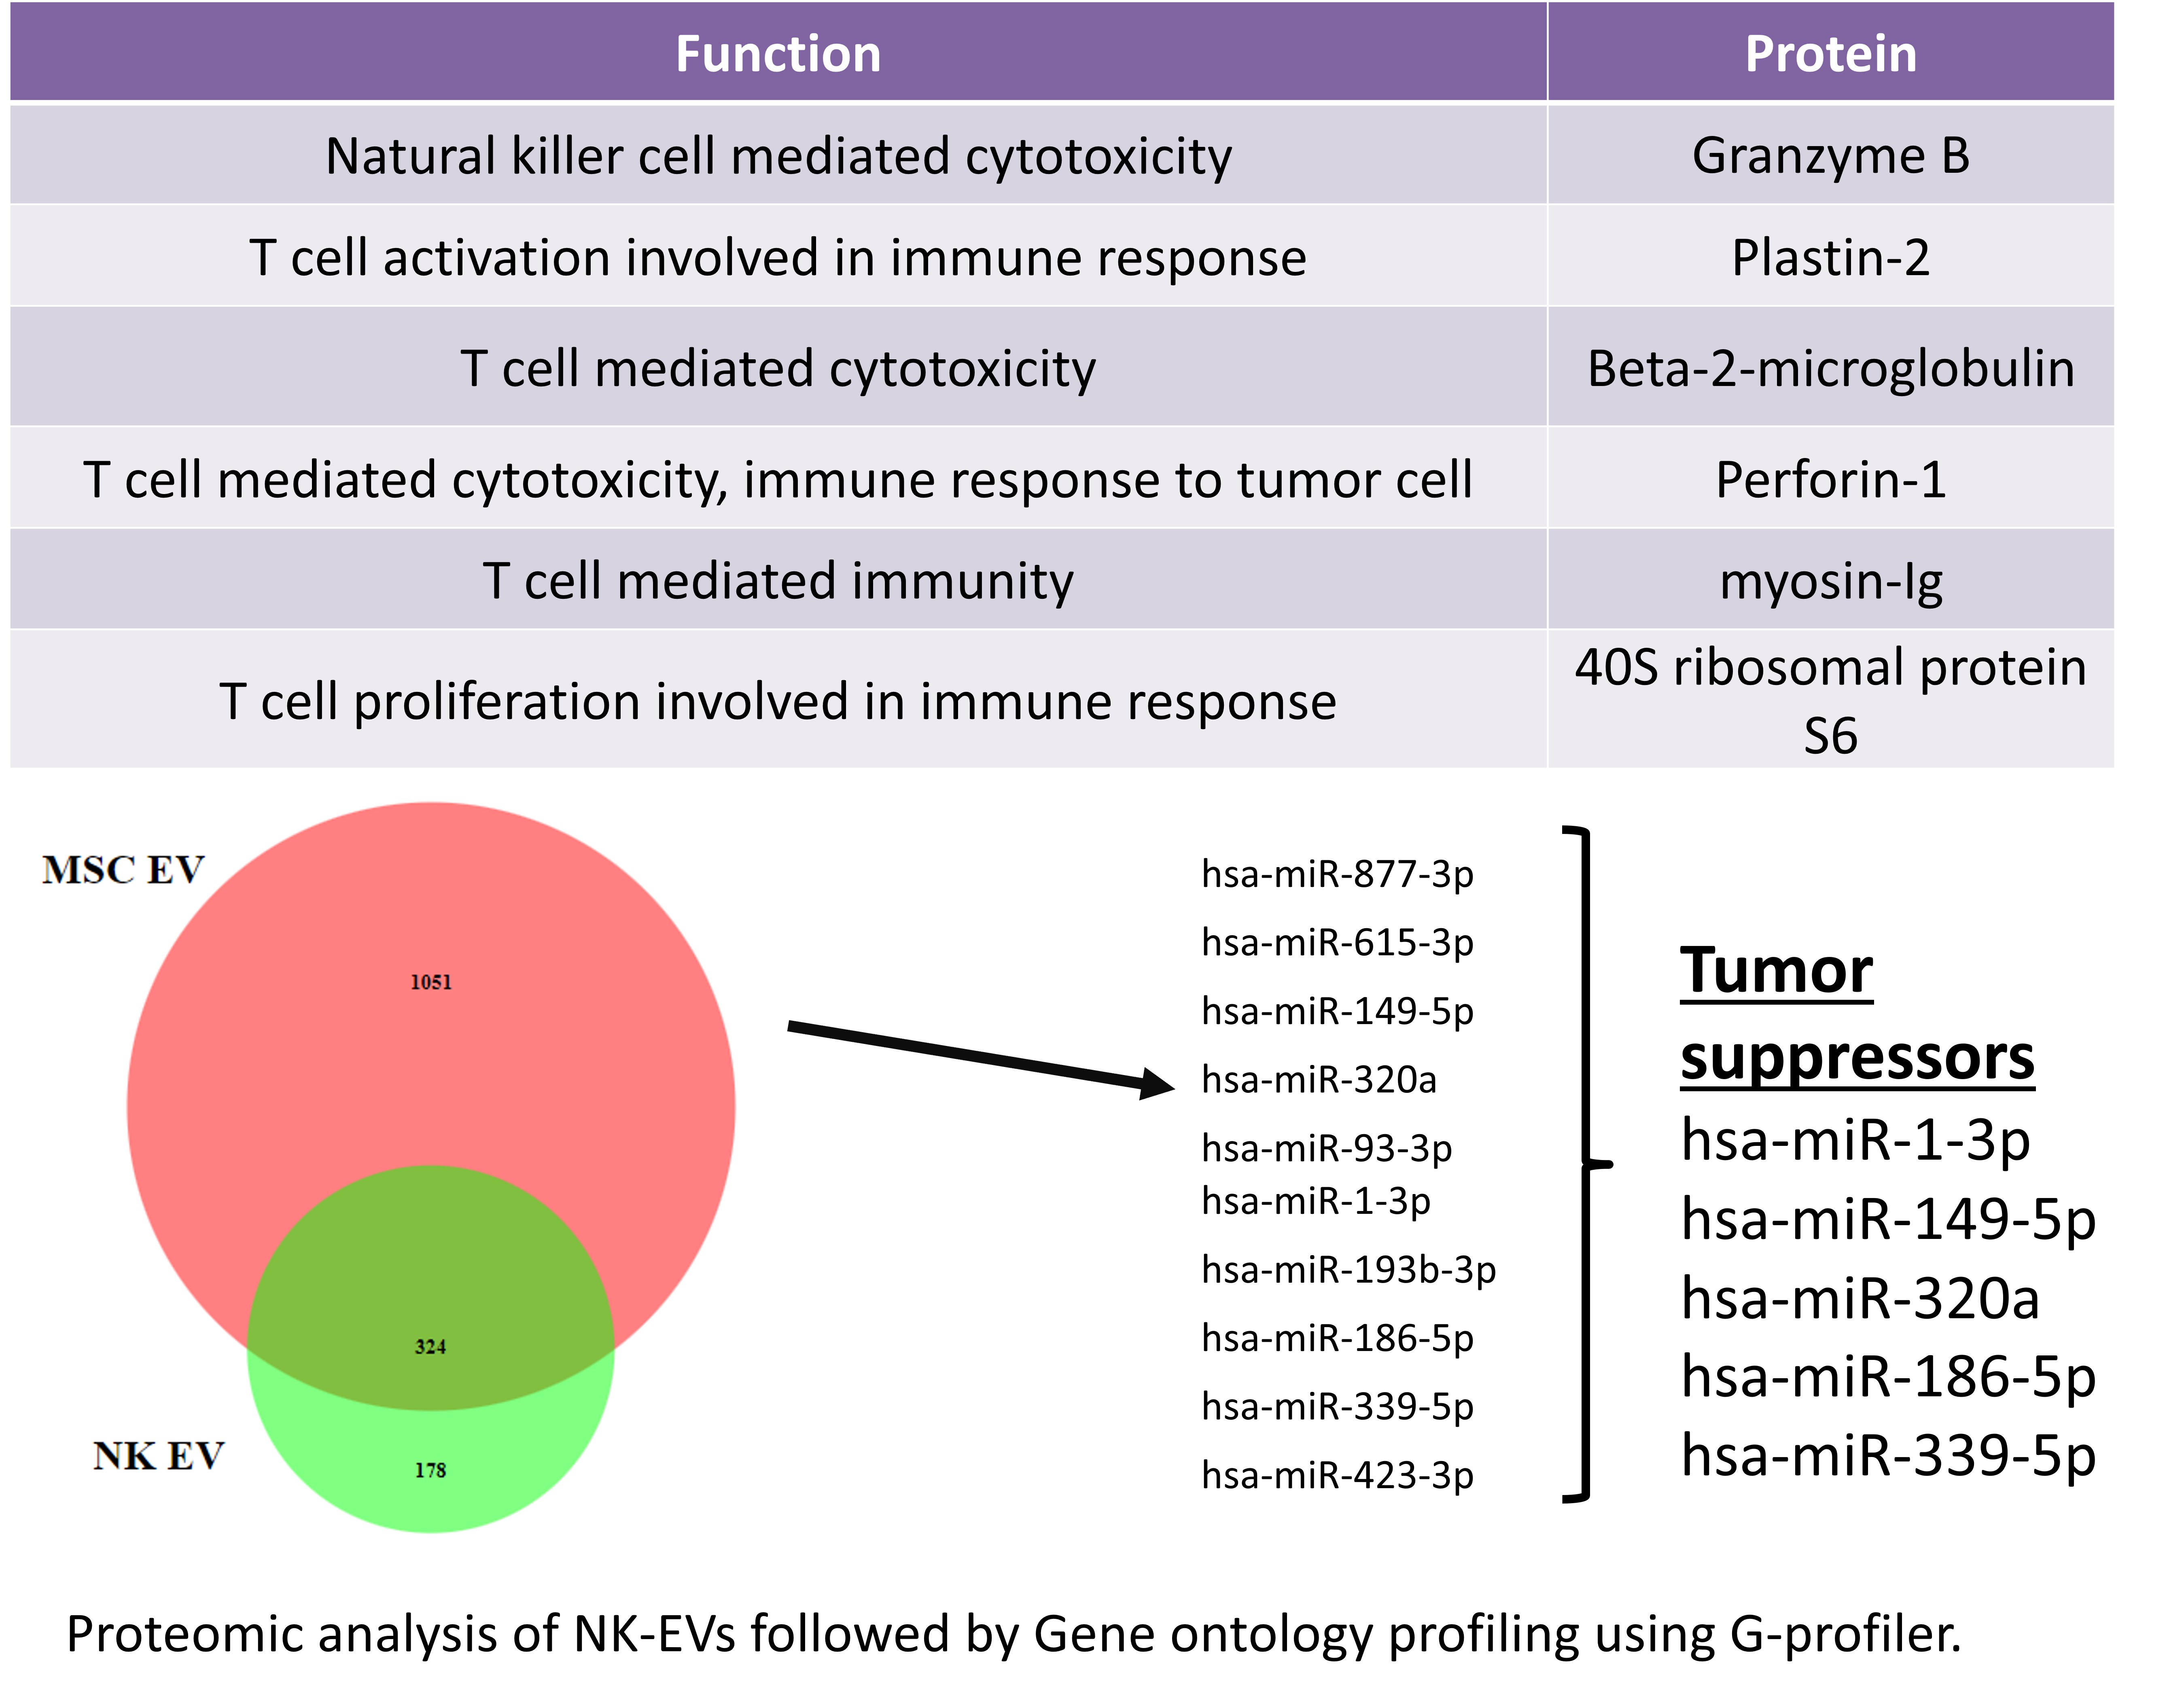Viewport: 2184px width, 1701px height.
Task: Click the myosin-Ig table cell
Action: (x=1831, y=580)
